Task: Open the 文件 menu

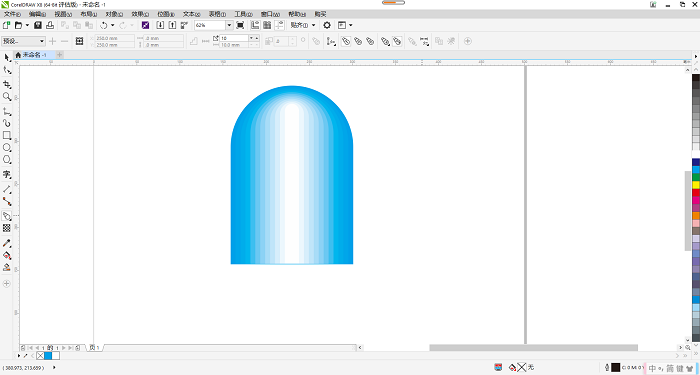Action: (x=12, y=14)
